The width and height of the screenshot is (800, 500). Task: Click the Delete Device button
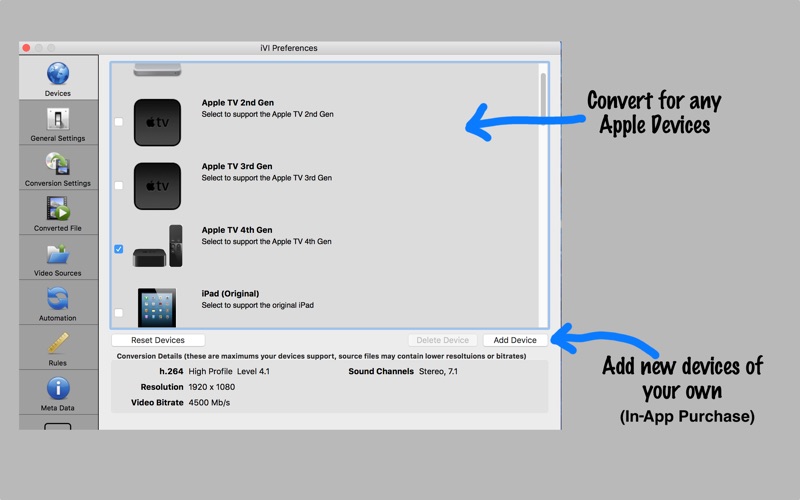coord(442,340)
